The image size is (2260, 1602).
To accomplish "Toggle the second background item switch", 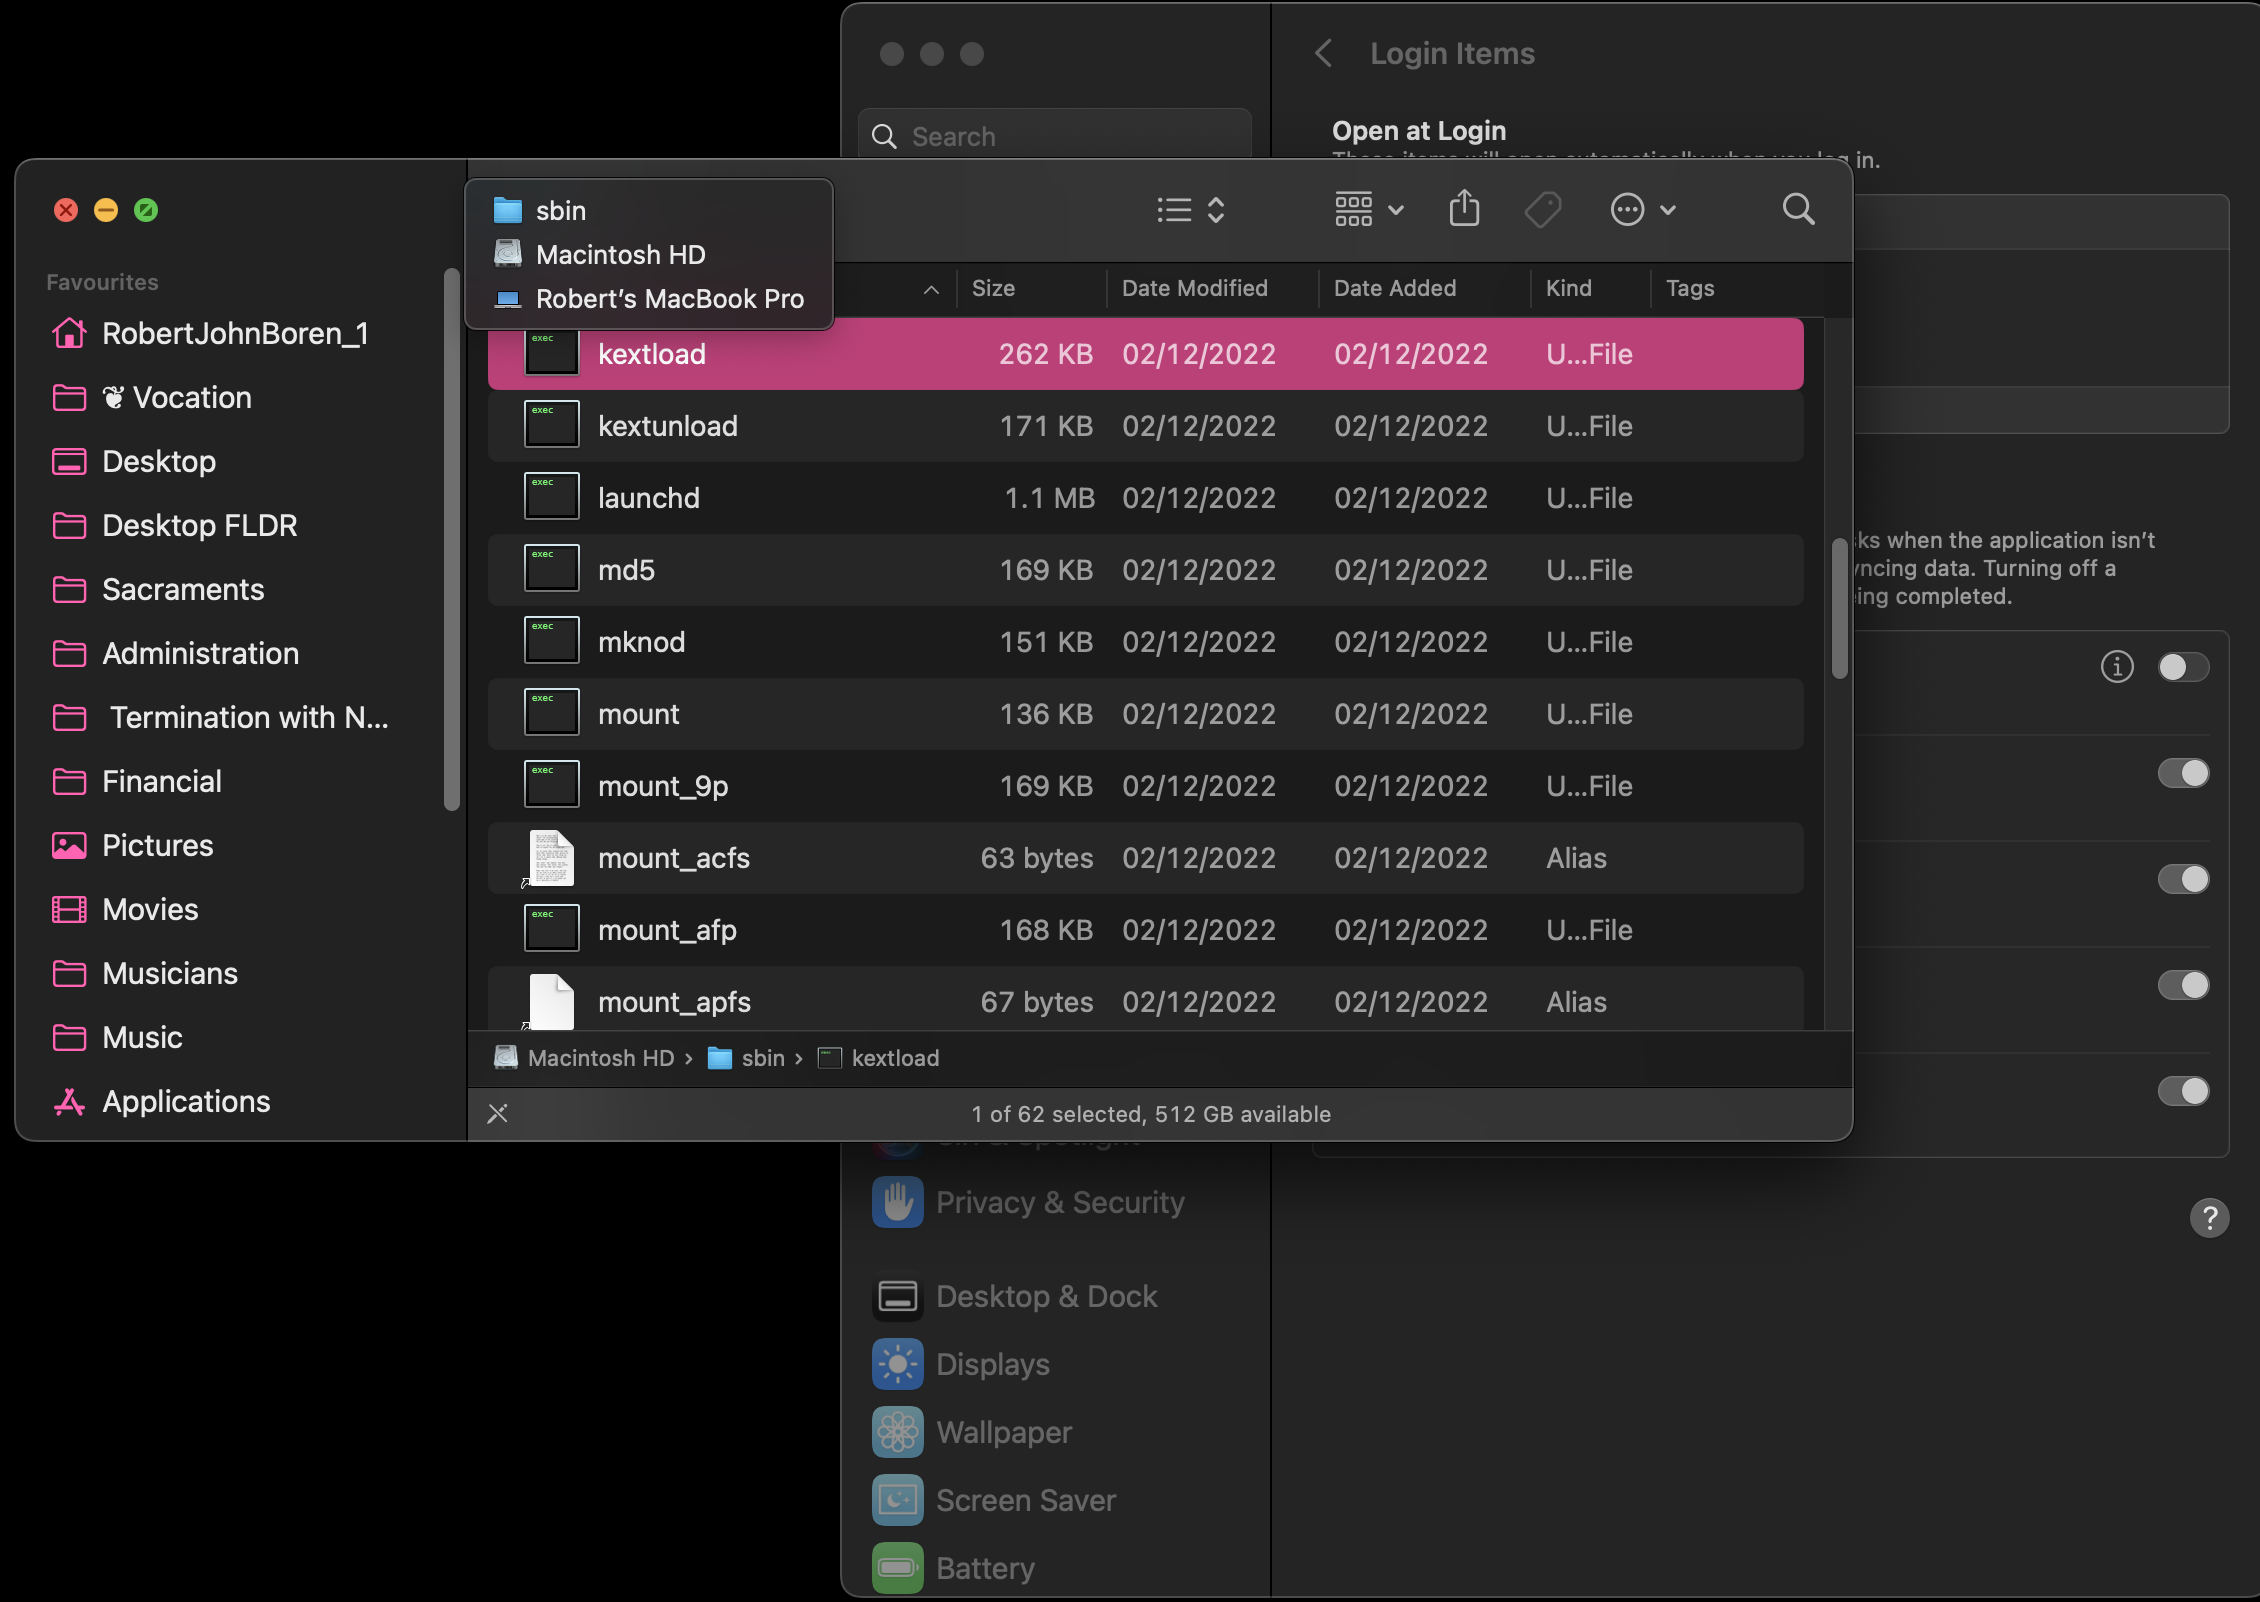I will coord(2182,773).
